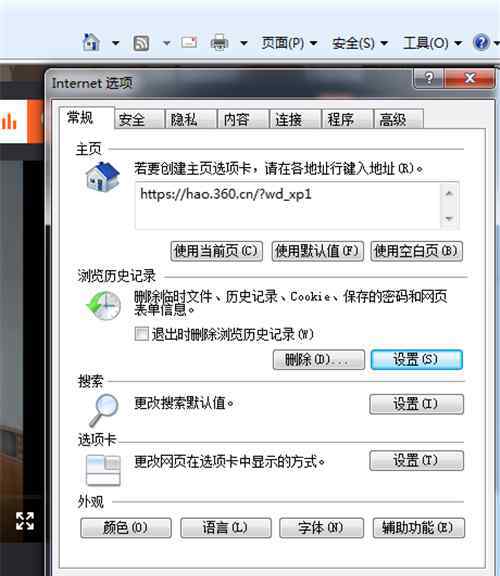Click the fullscreen expand arrows icon

pos(25,521)
